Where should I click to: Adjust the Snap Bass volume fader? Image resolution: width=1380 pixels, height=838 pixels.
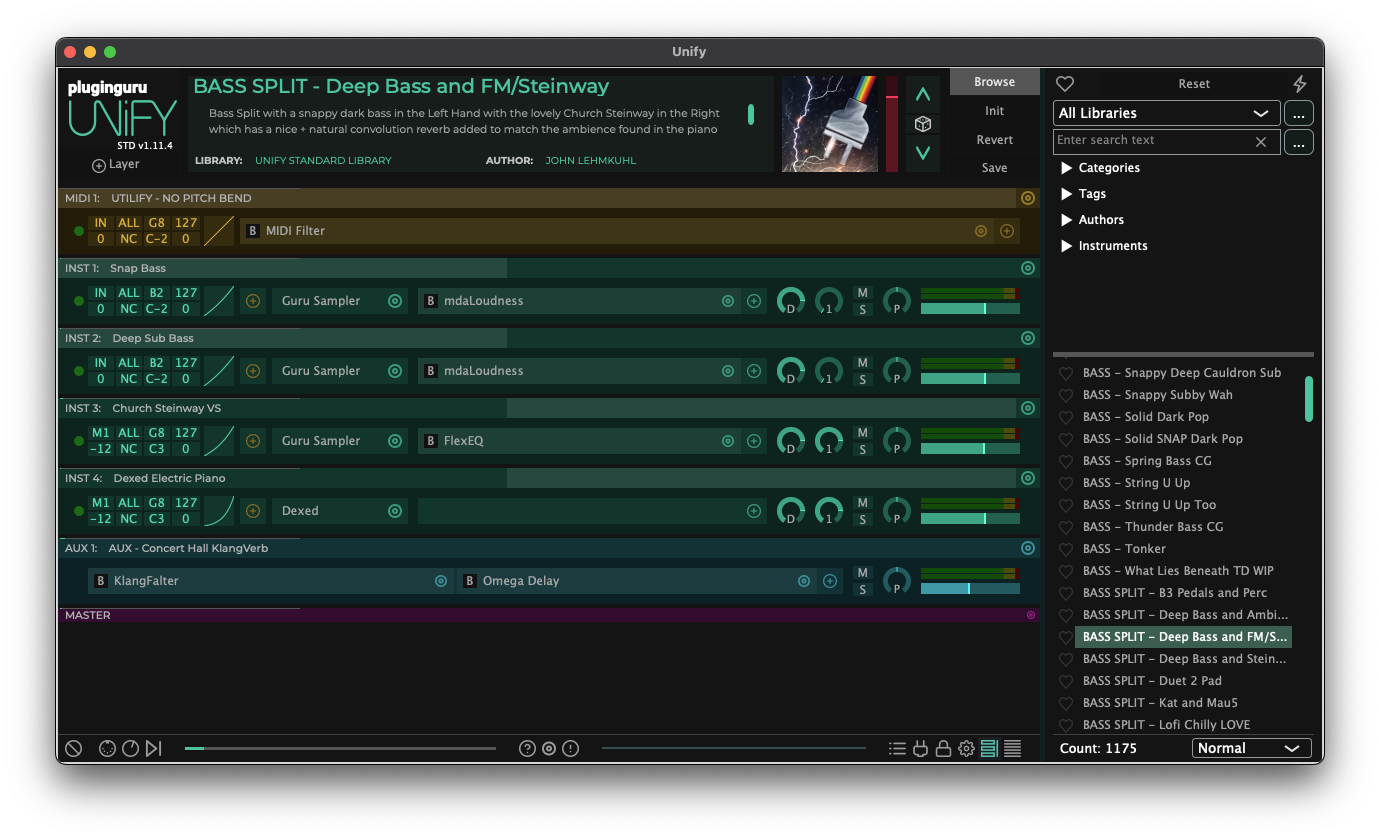click(970, 309)
